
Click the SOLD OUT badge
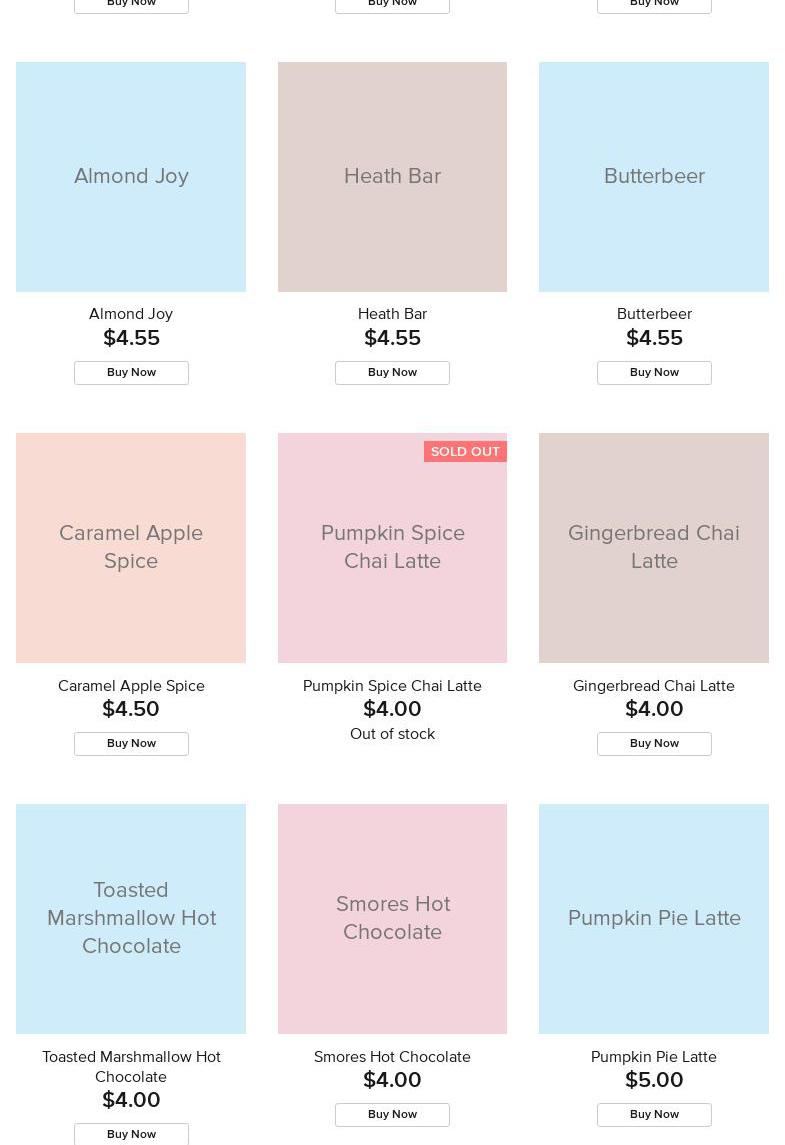465,452
